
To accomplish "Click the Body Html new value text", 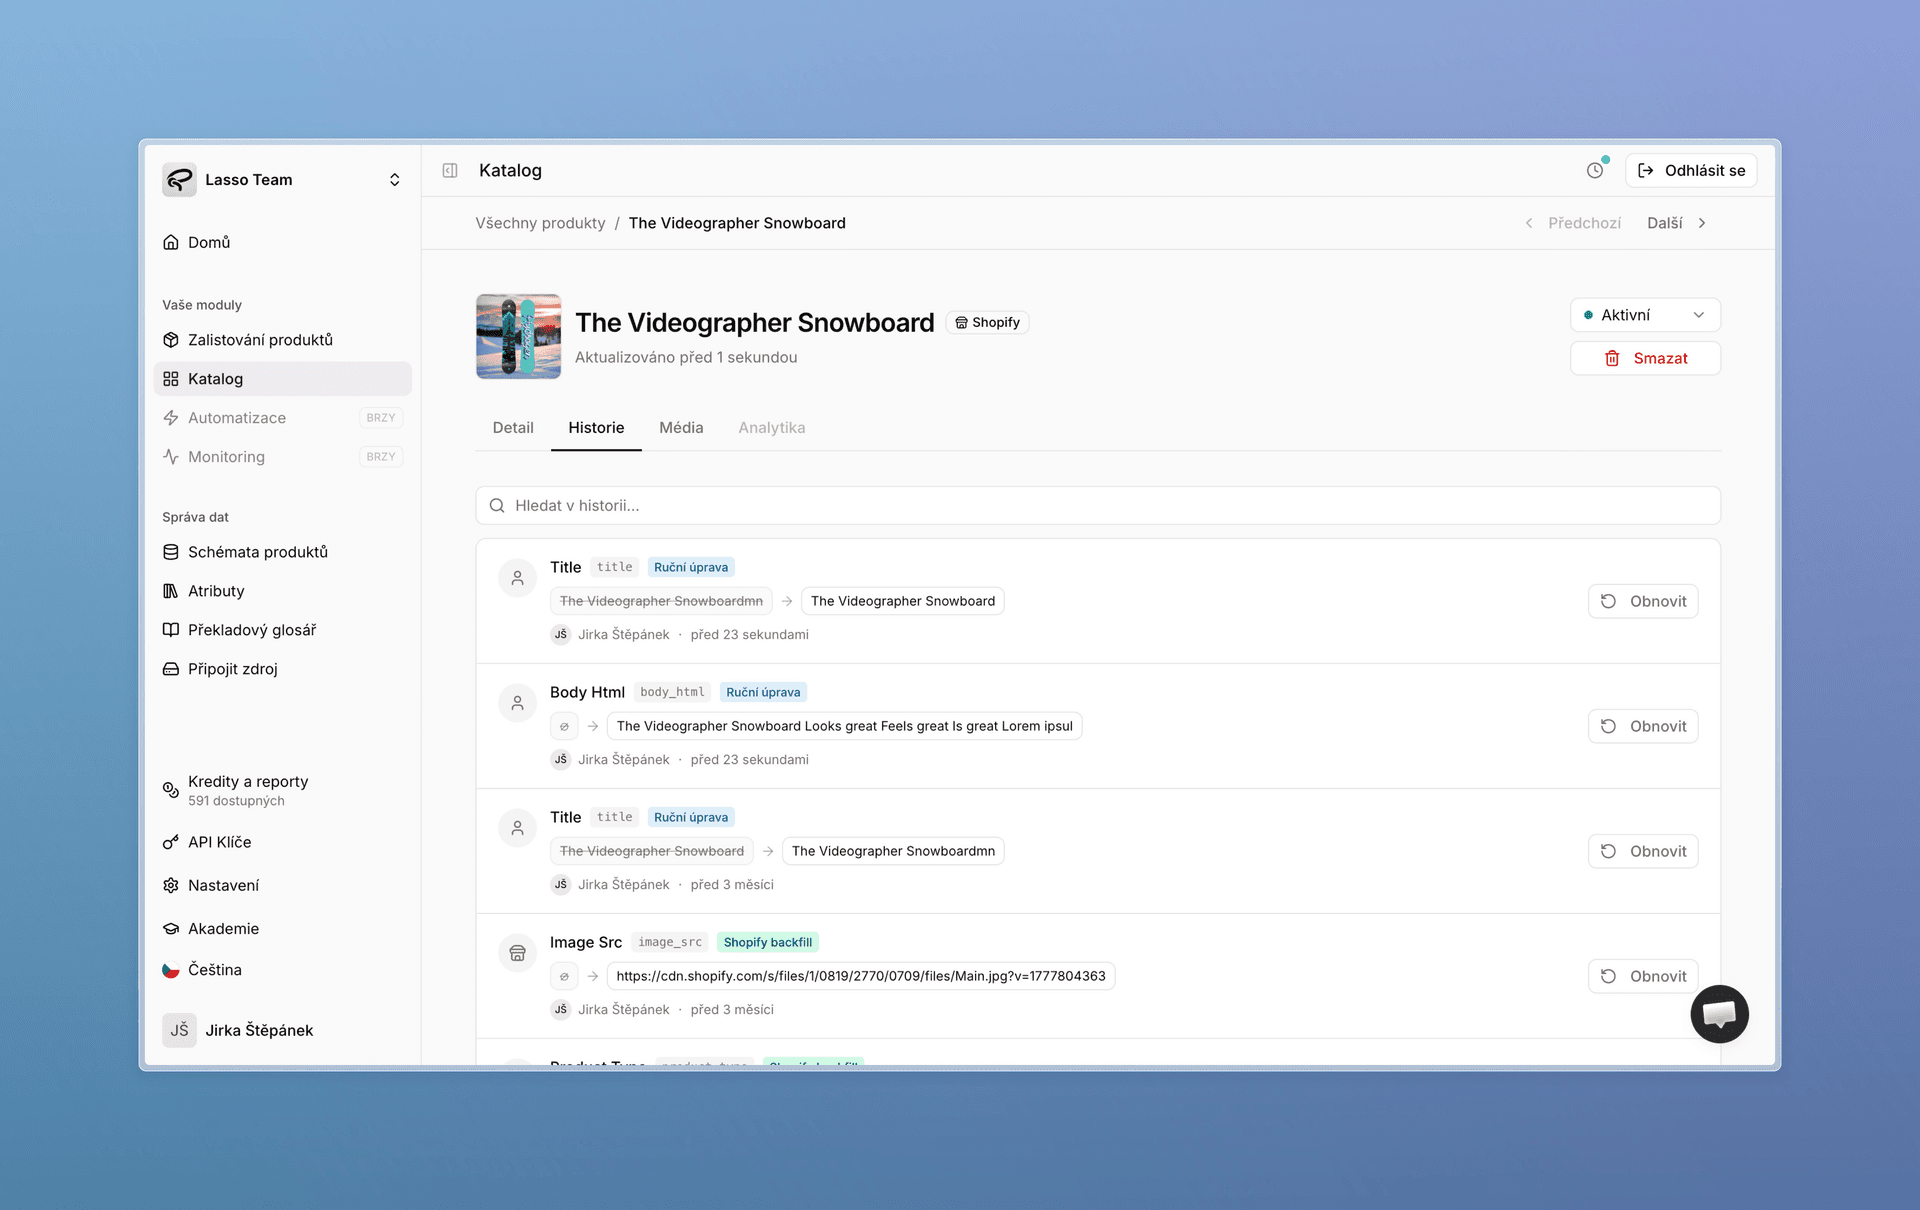I will point(844,726).
